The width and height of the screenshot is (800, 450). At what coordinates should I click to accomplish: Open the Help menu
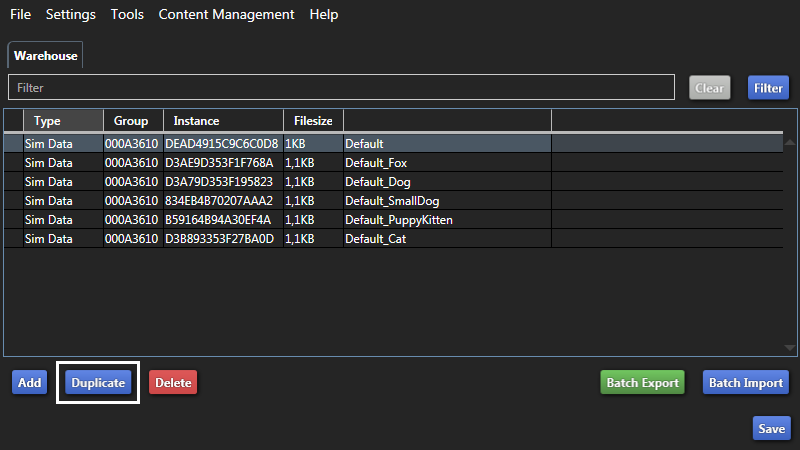(x=324, y=15)
